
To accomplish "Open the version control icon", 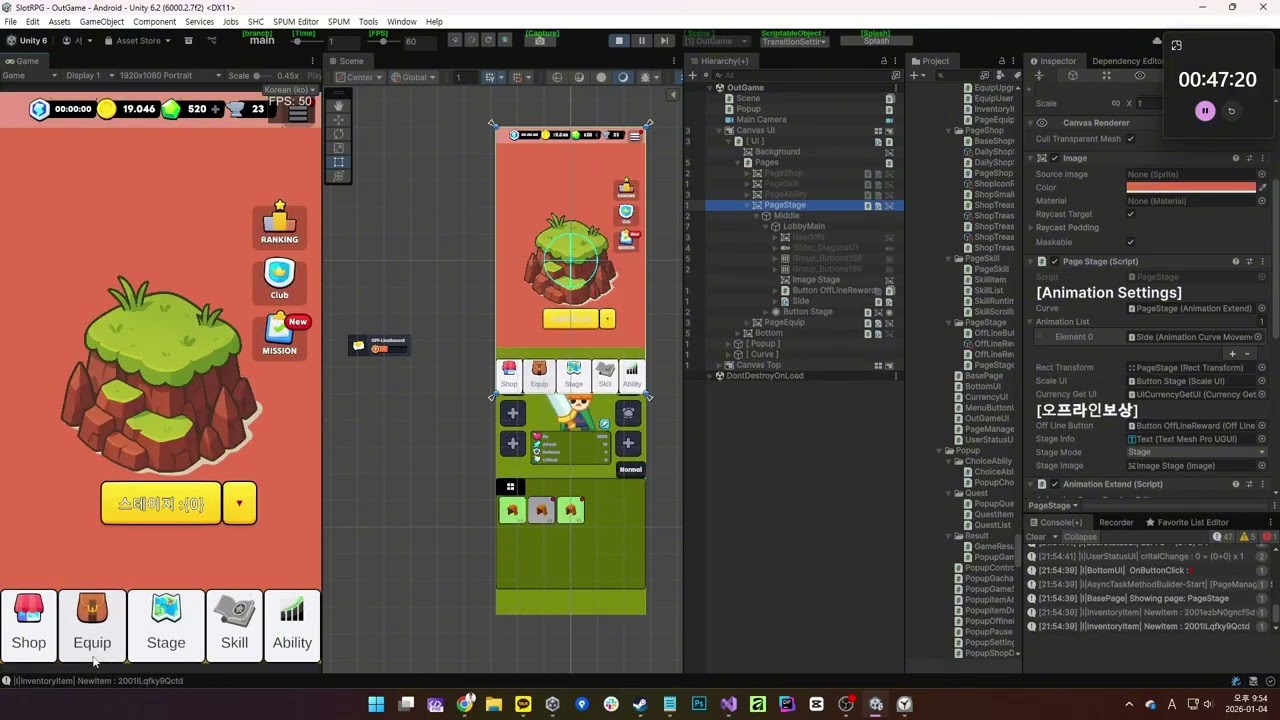I will pyautogui.click(x=212, y=41).
